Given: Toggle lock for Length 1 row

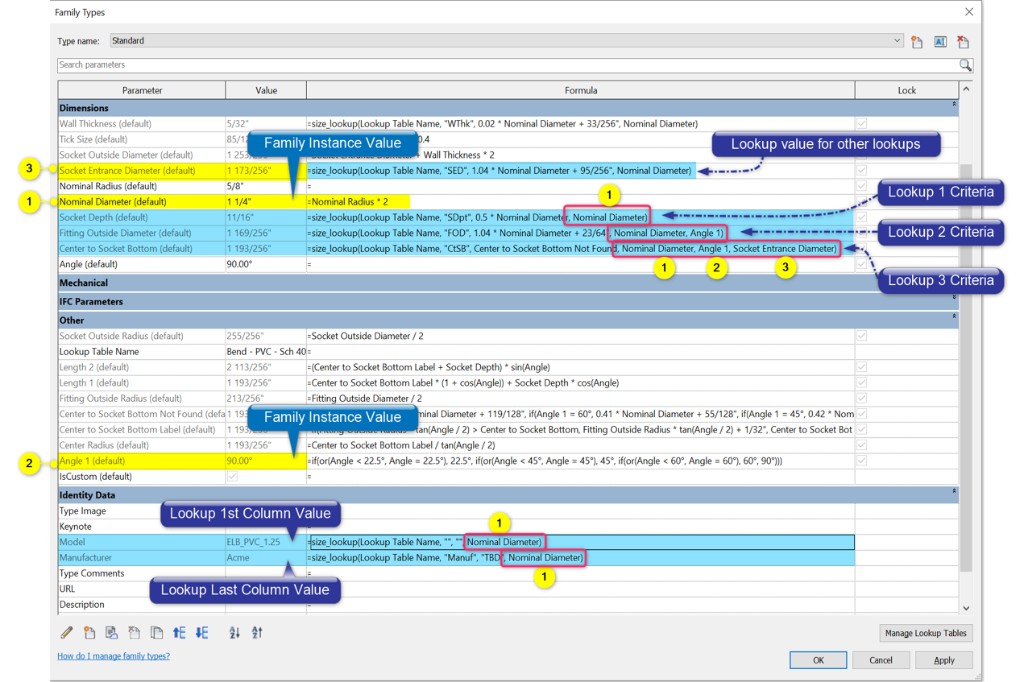Looking at the screenshot, I should (861, 383).
